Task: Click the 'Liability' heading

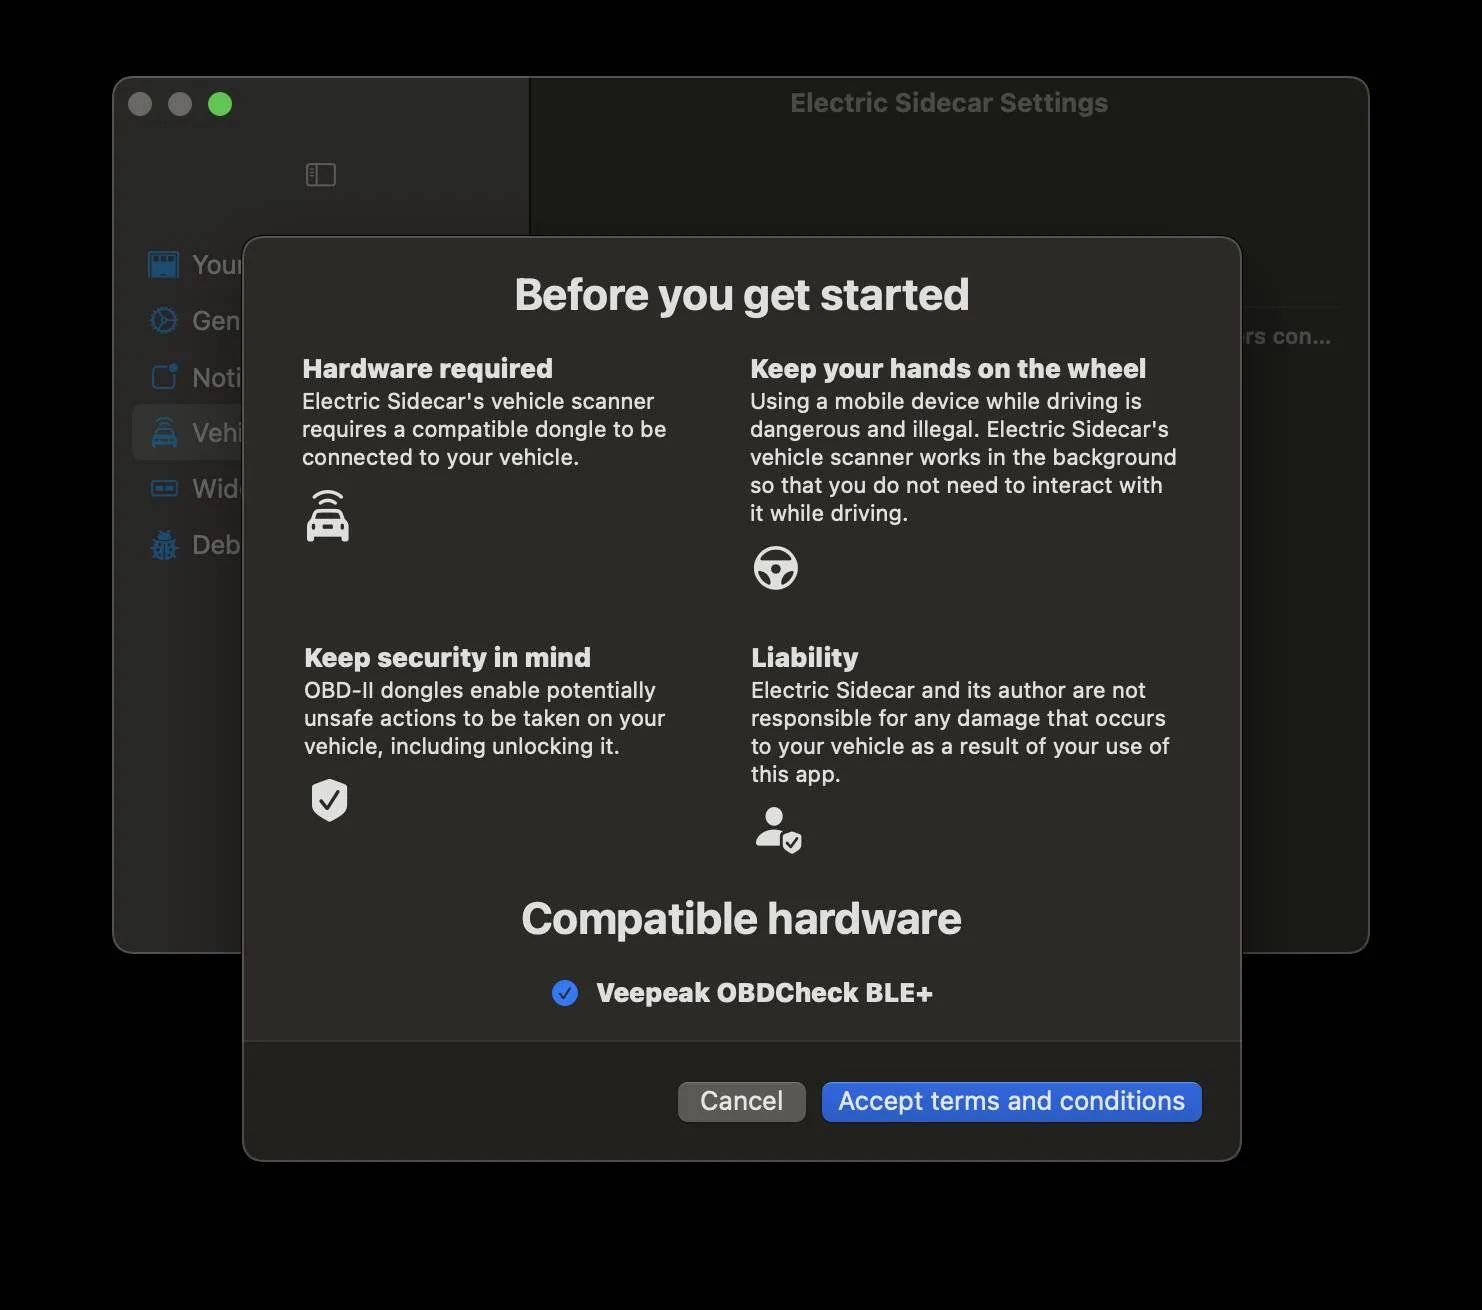Action: tap(804, 658)
